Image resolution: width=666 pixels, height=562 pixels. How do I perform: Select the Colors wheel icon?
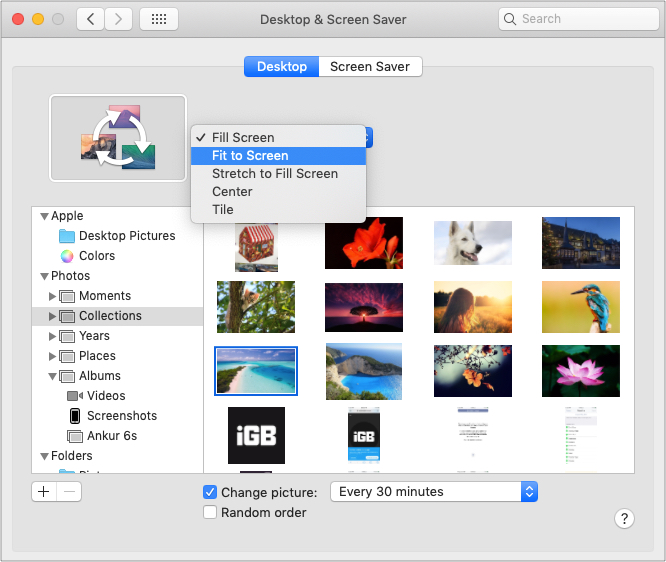click(x=67, y=256)
